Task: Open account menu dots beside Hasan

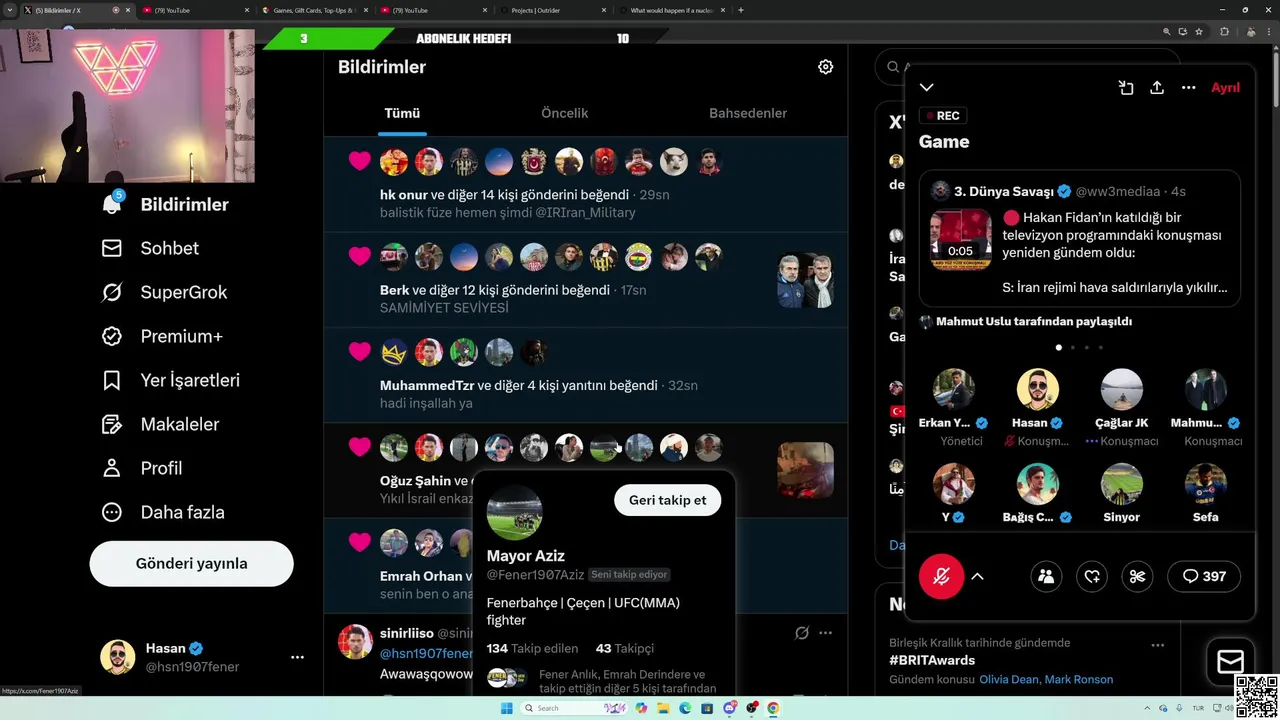Action: (297, 657)
